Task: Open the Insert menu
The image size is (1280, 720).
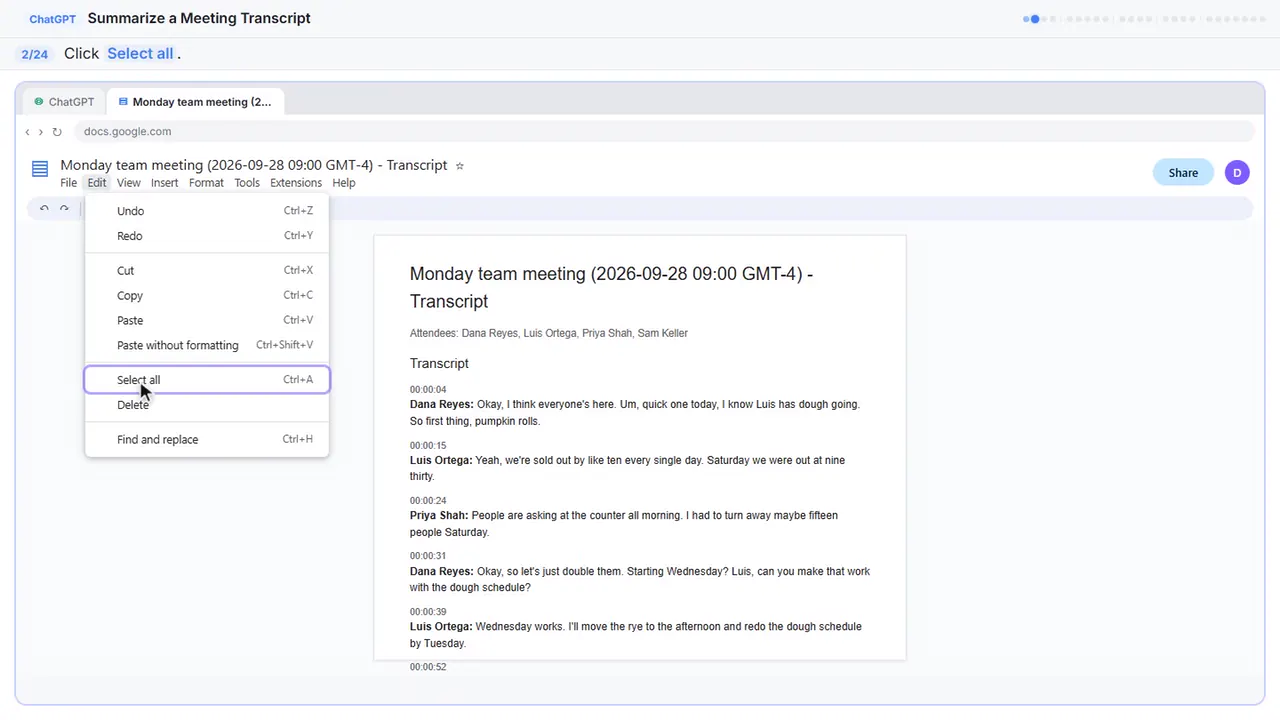Action: [165, 183]
